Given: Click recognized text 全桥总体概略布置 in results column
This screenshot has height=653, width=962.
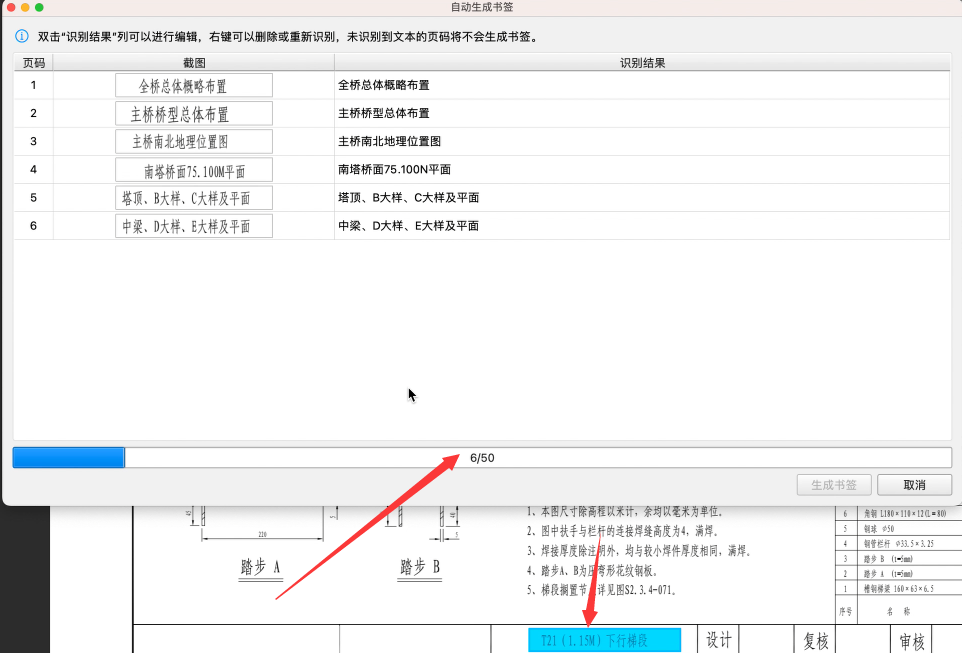Looking at the screenshot, I should pyautogui.click(x=384, y=86).
